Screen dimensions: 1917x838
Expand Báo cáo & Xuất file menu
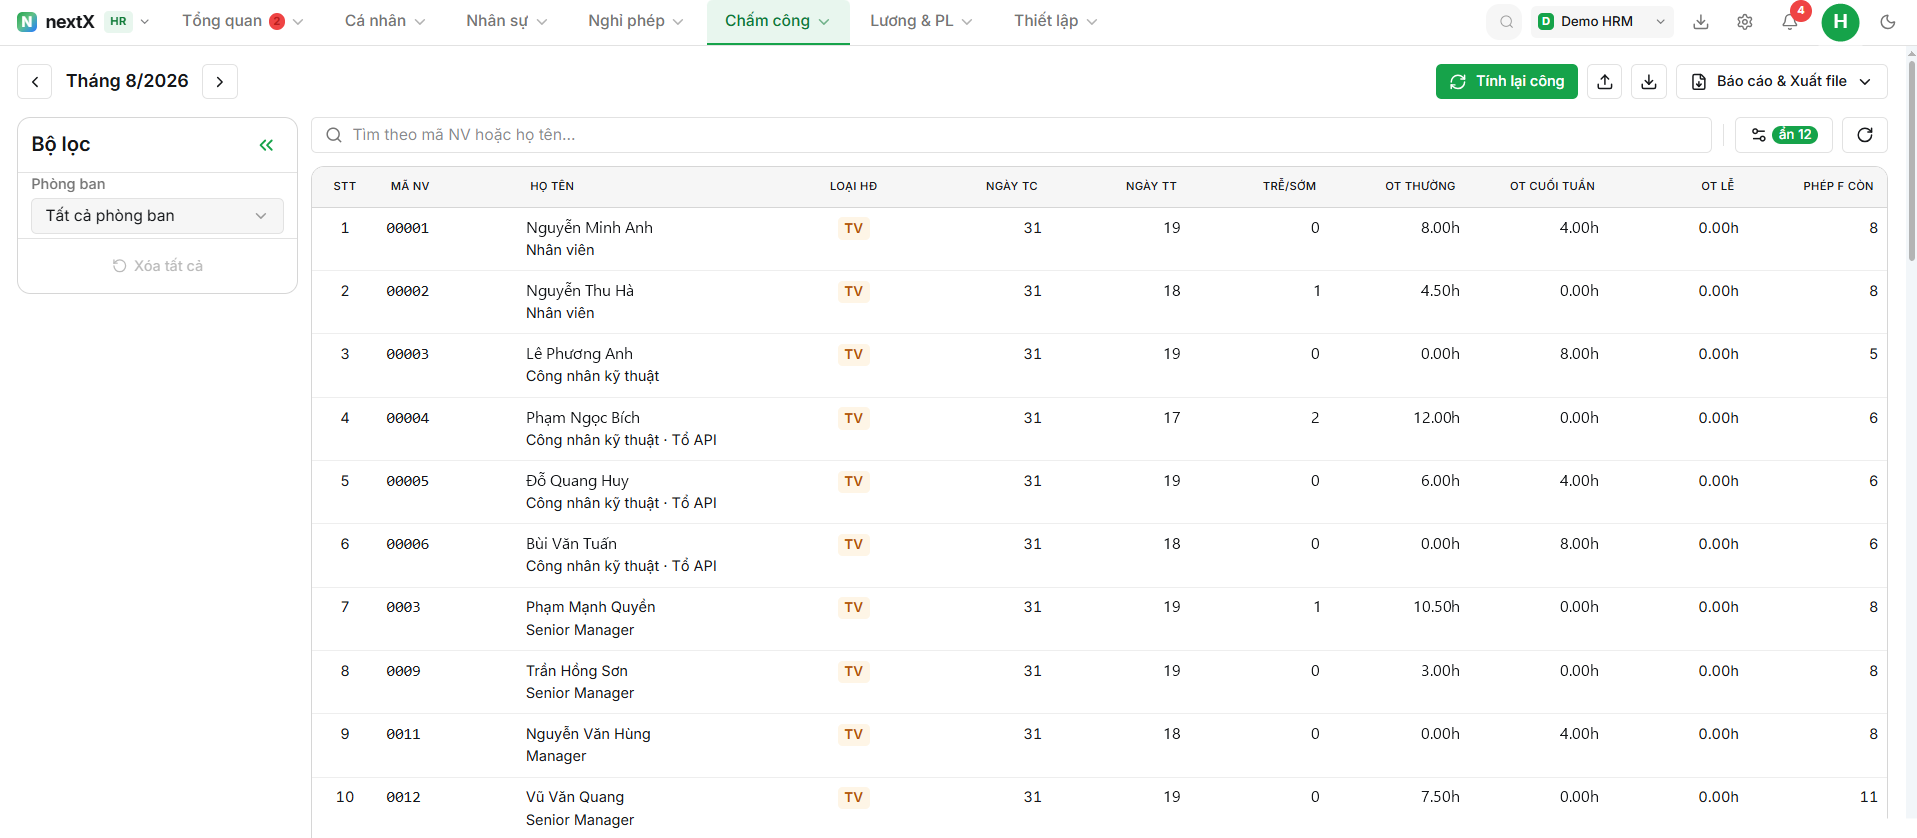pyautogui.click(x=1782, y=82)
